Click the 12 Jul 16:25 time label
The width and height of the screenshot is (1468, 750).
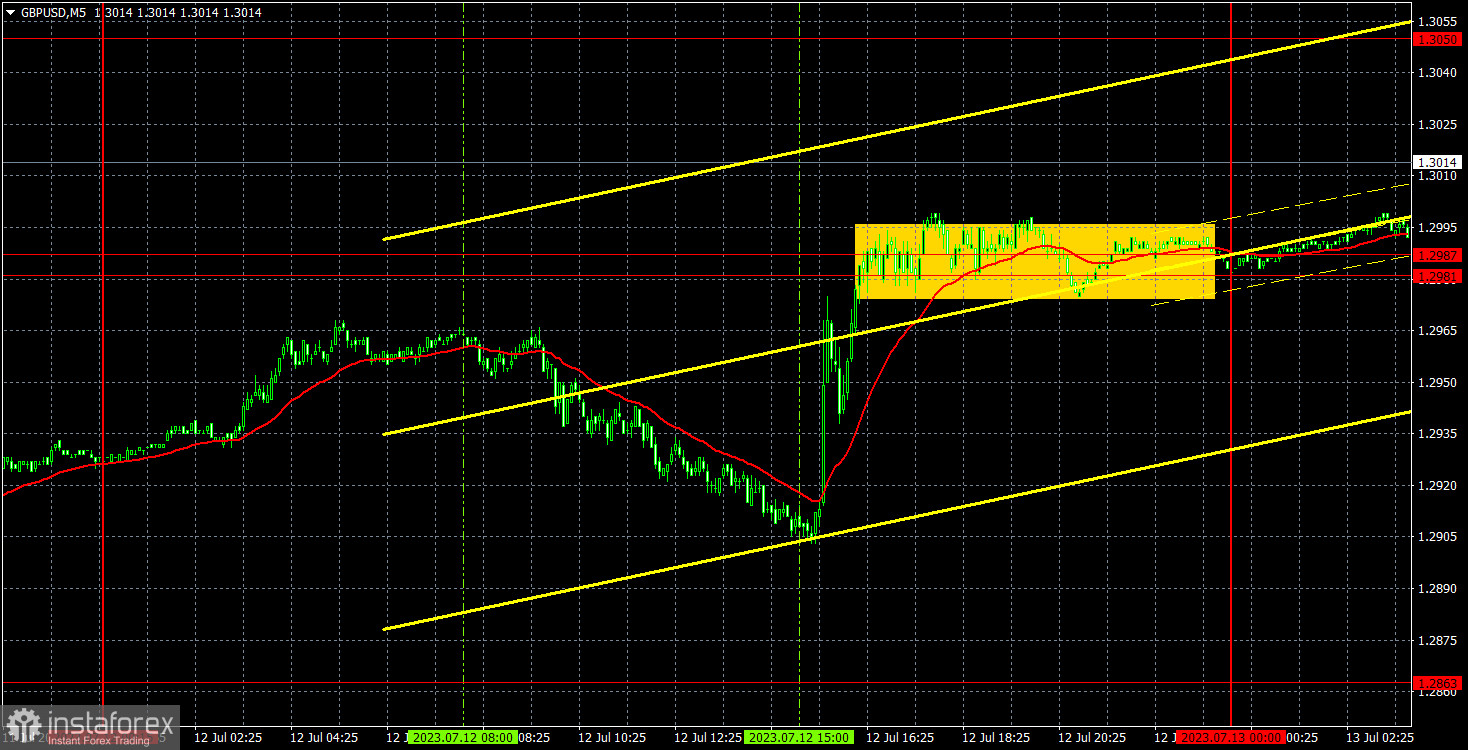(900, 737)
